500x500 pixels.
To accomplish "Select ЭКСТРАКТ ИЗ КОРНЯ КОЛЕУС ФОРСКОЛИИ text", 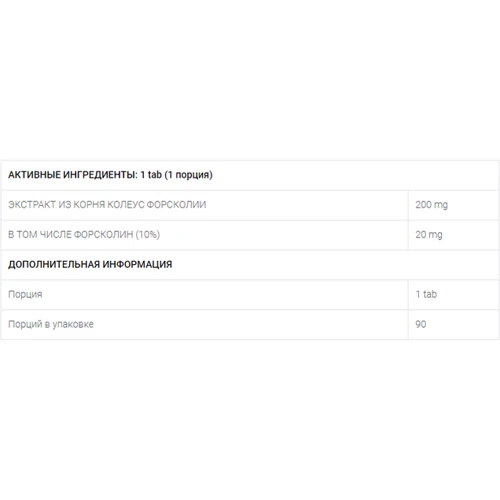I will (x=107, y=205).
